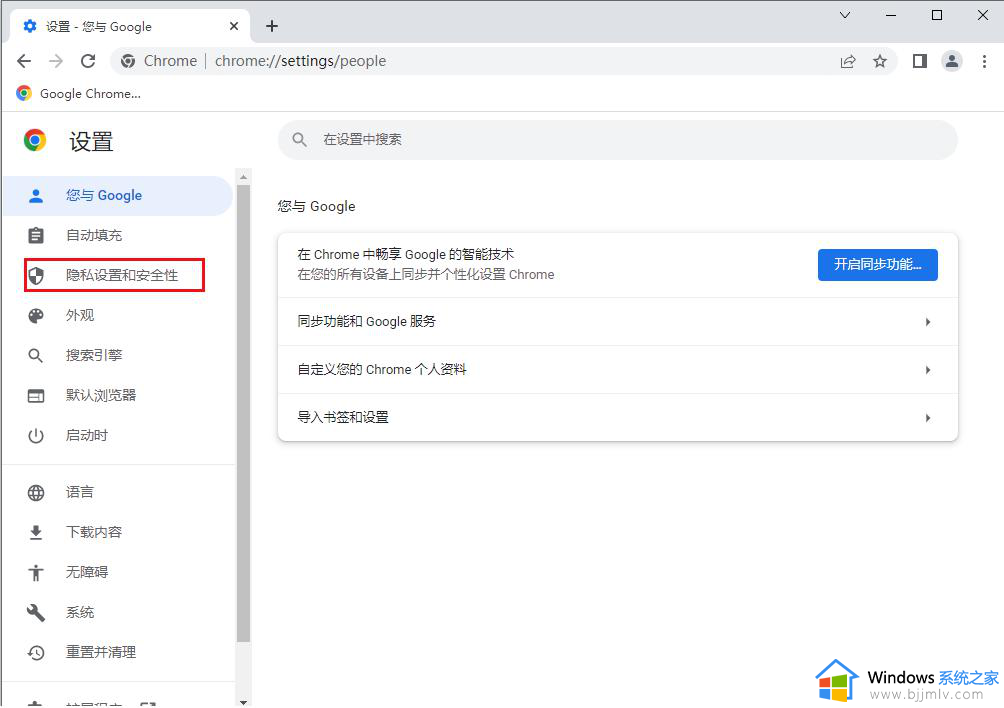The width and height of the screenshot is (1004, 708).
Task: Click the shield icon for 隐私设置和安全性
Action: coord(36,276)
